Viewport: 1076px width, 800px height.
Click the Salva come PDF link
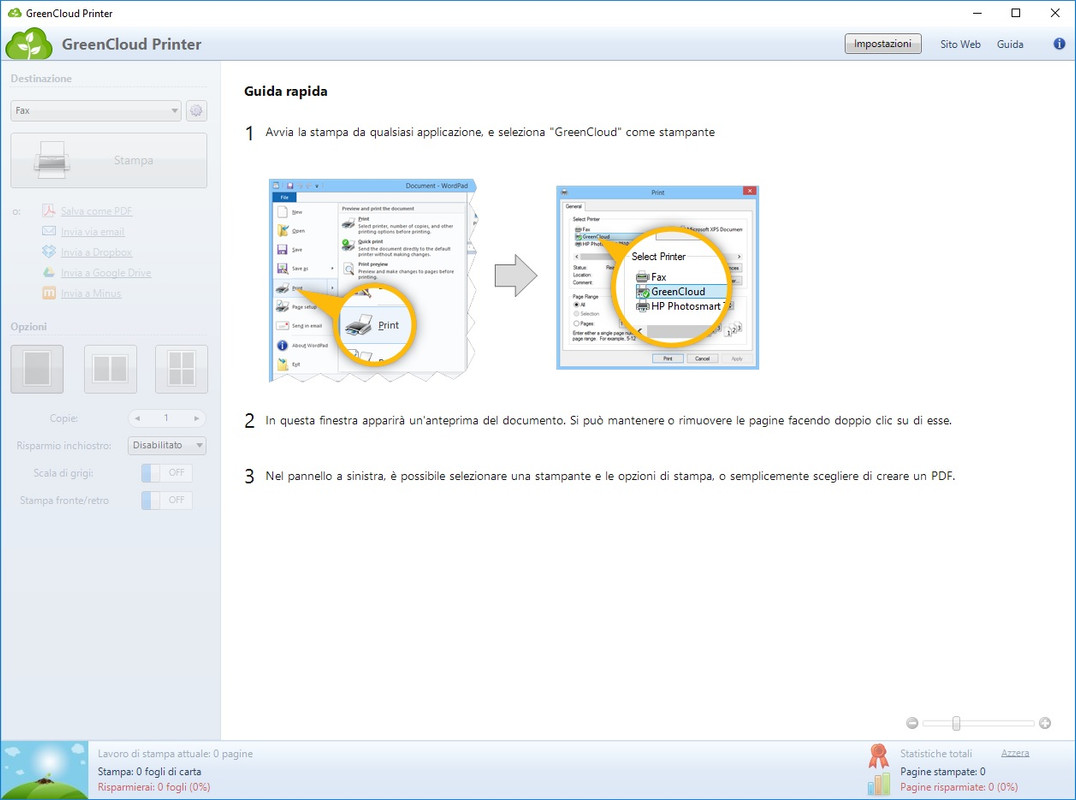pyautogui.click(x=96, y=211)
